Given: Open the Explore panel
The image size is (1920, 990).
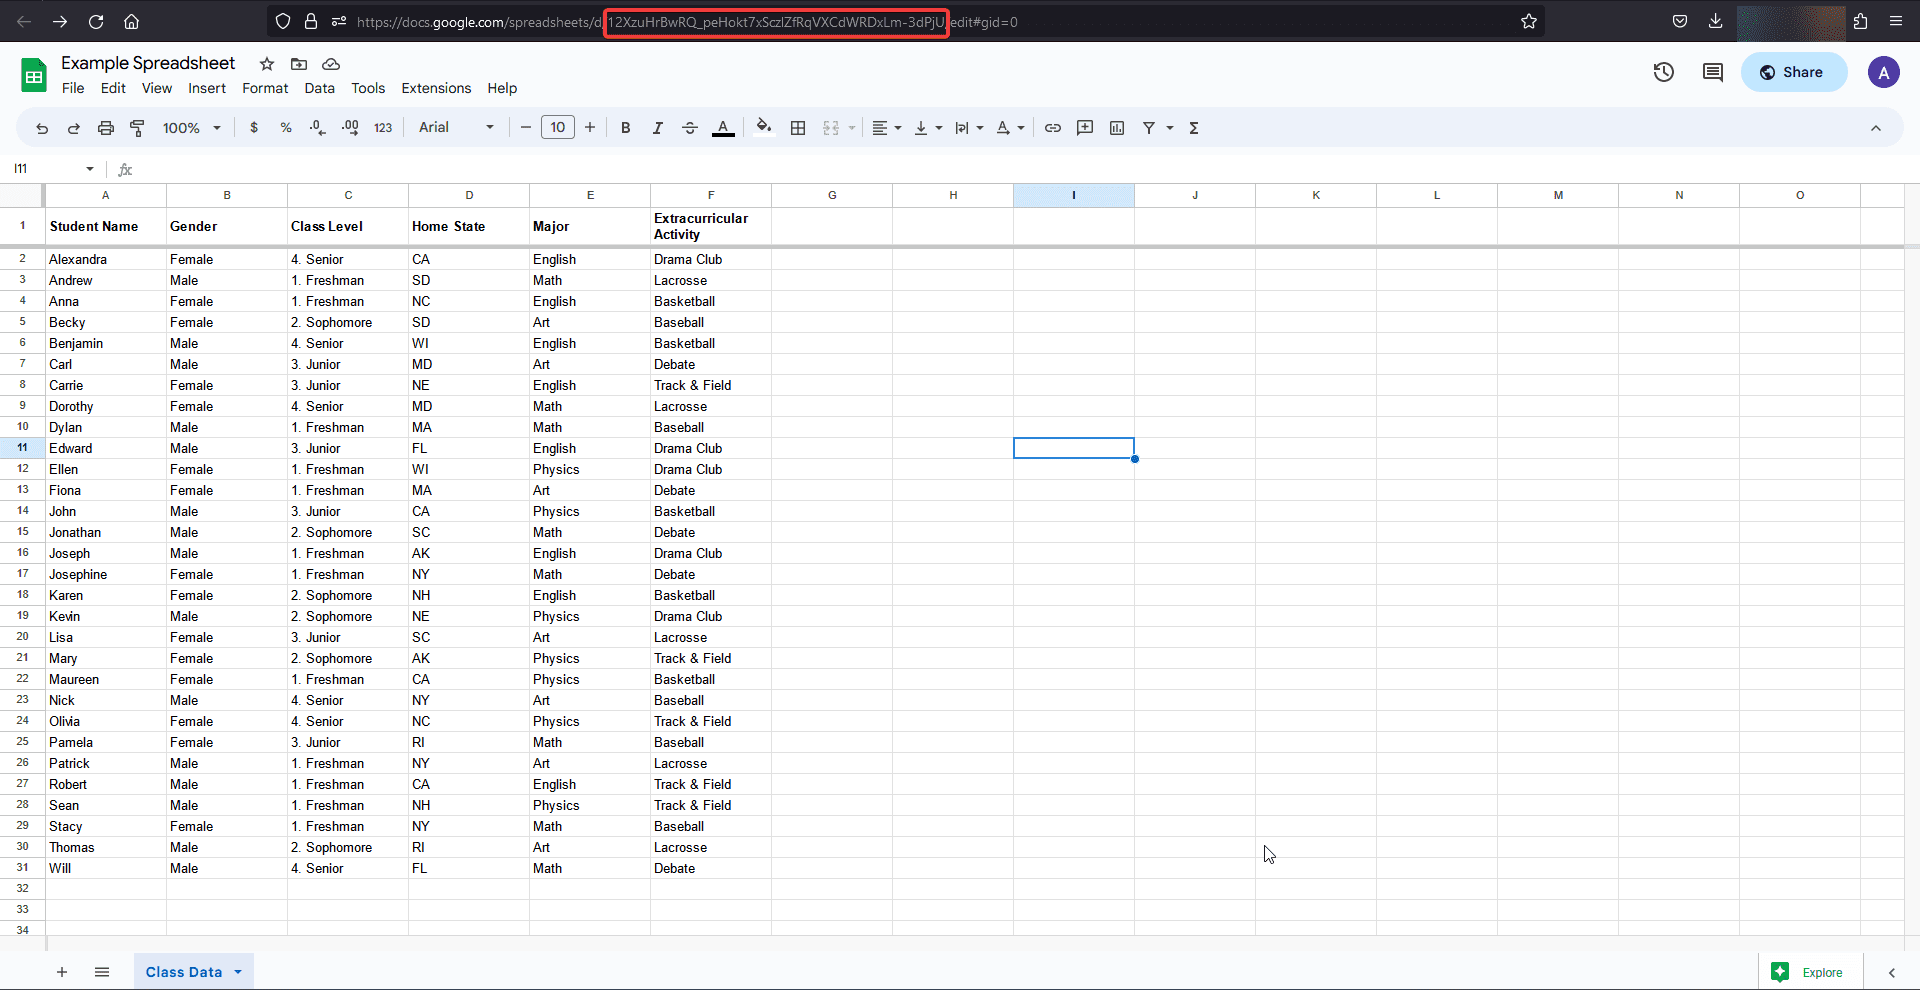Looking at the screenshot, I should 1810,971.
